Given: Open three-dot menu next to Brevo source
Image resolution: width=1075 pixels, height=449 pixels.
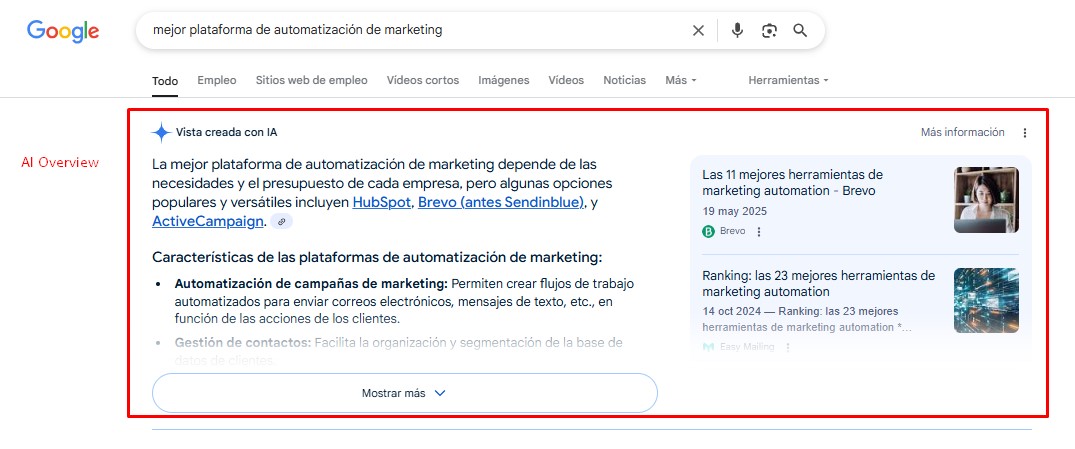Looking at the screenshot, I should tap(759, 232).
